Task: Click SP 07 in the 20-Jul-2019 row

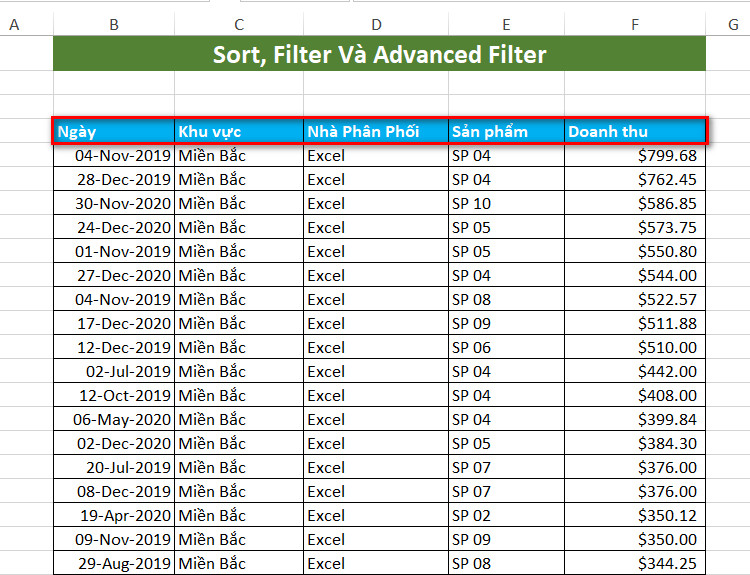Action: pyautogui.click(x=507, y=467)
